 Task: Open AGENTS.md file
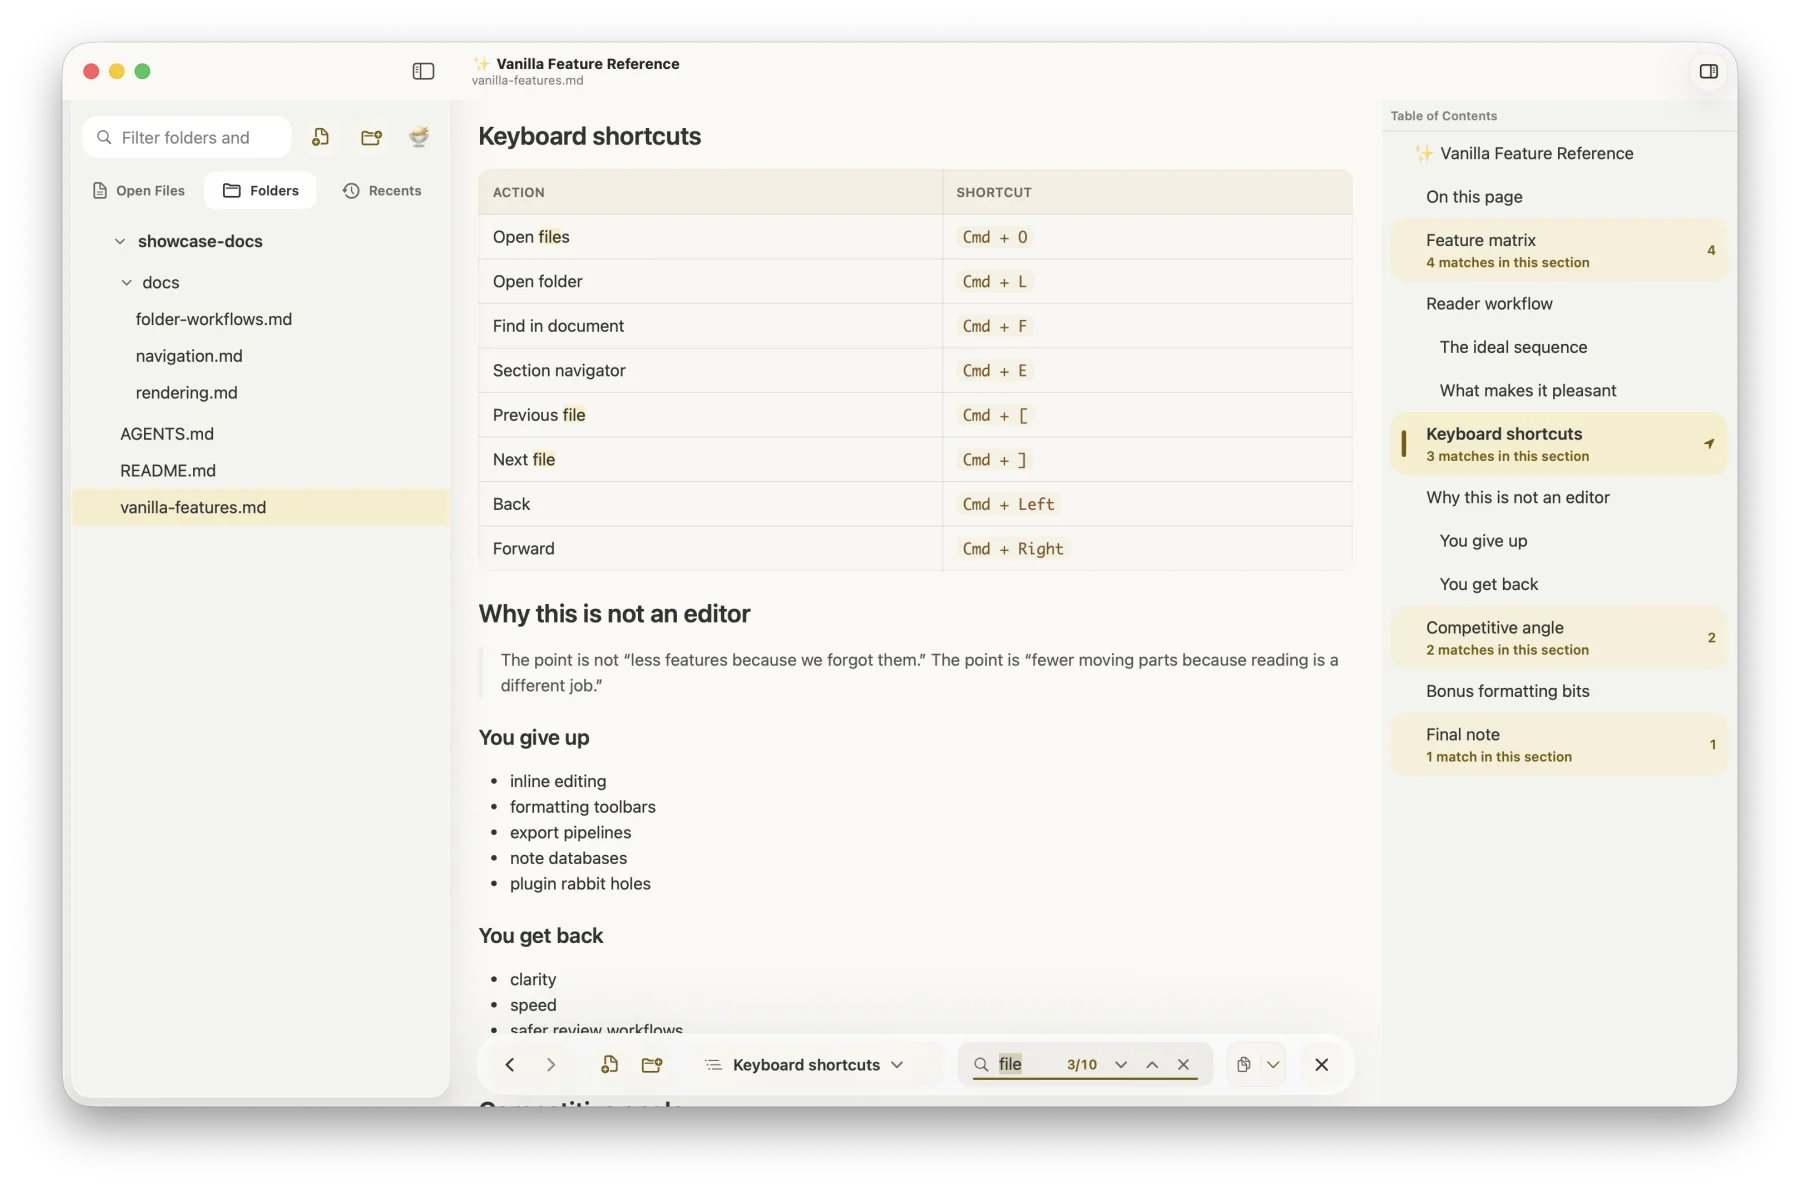(167, 434)
